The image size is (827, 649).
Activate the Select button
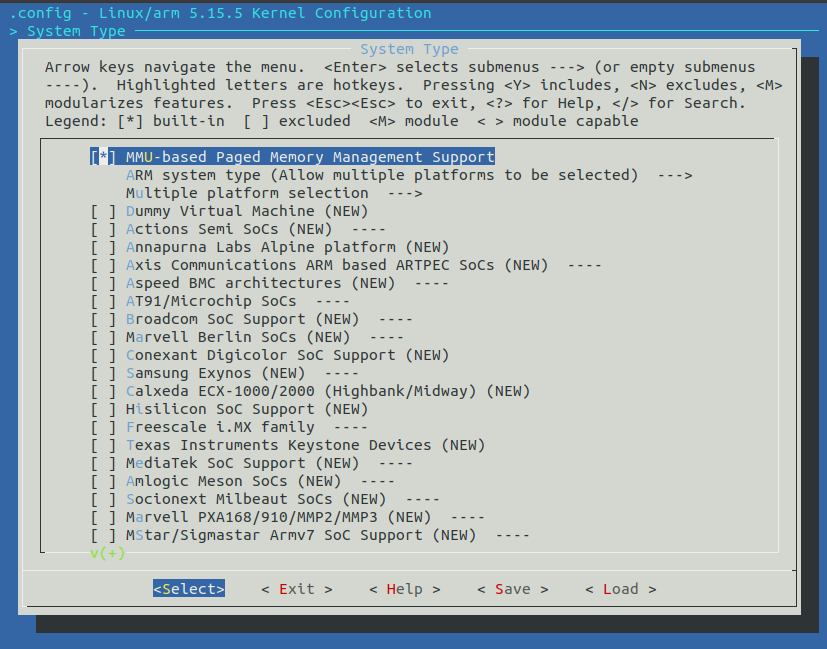click(x=189, y=589)
